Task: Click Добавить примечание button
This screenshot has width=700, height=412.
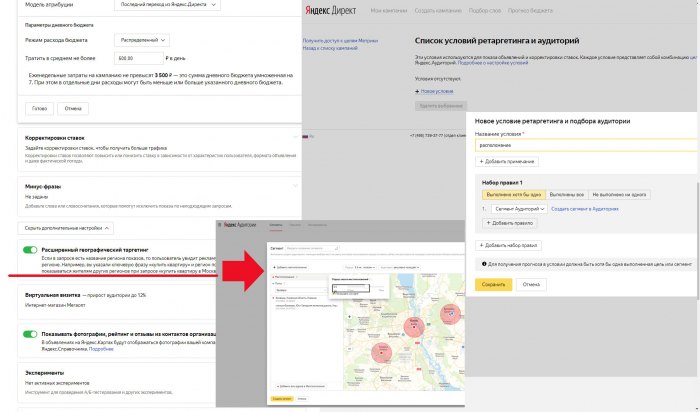Action: (x=507, y=162)
